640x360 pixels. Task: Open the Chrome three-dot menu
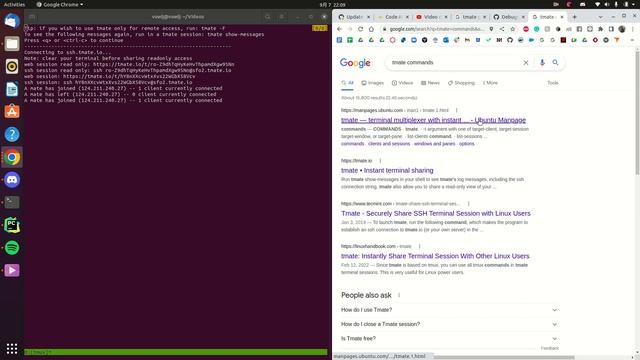pyautogui.click(x=633, y=29)
